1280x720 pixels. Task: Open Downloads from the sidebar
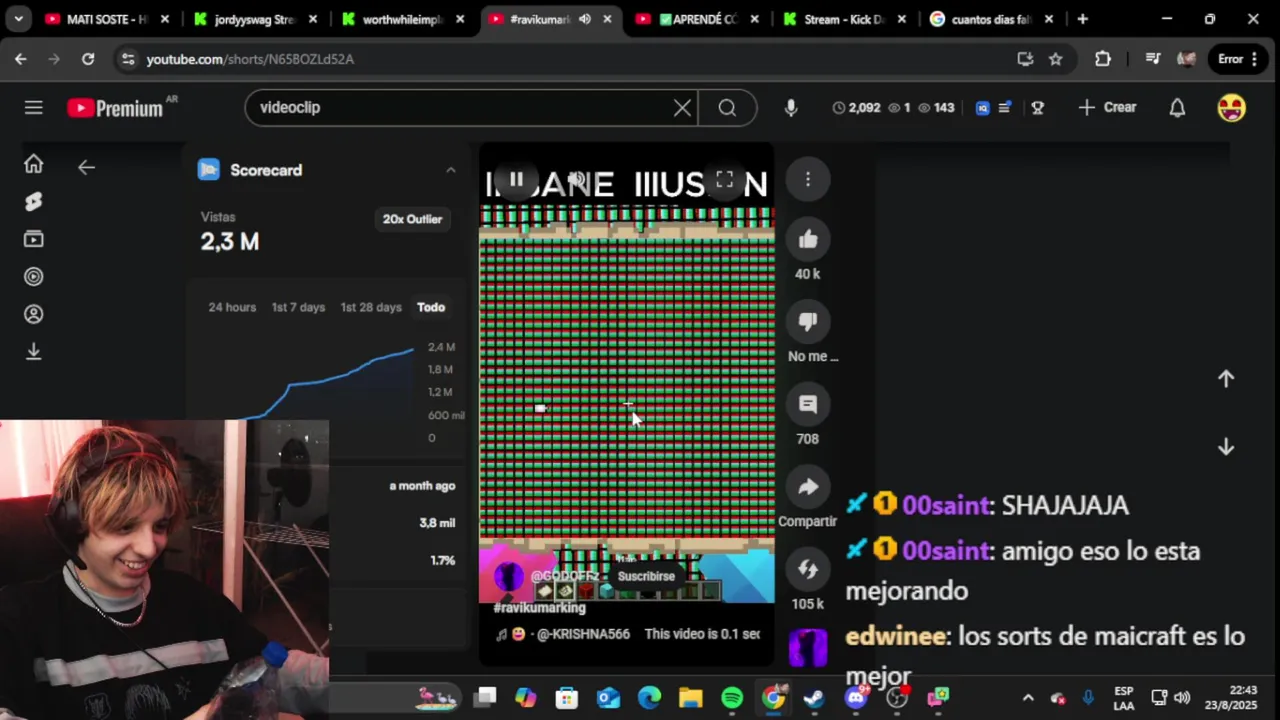click(x=33, y=351)
